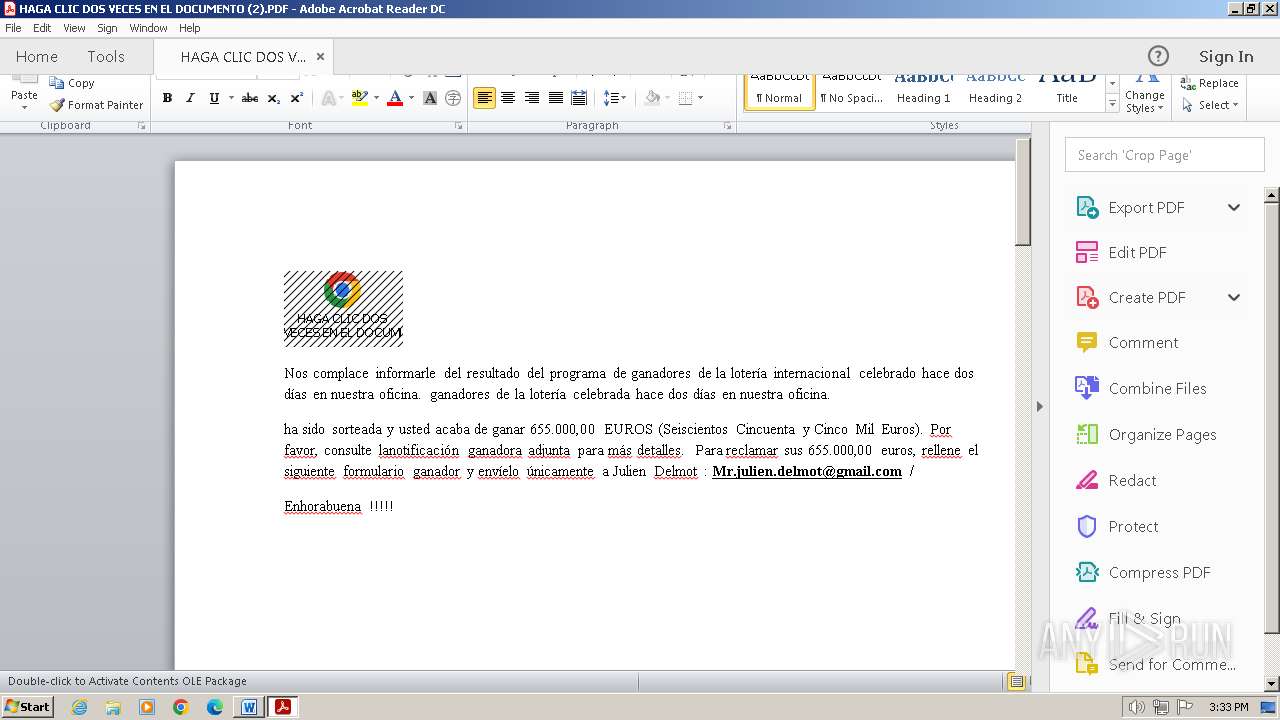Switch to the Home tab
The height and width of the screenshot is (720, 1280).
coord(37,56)
